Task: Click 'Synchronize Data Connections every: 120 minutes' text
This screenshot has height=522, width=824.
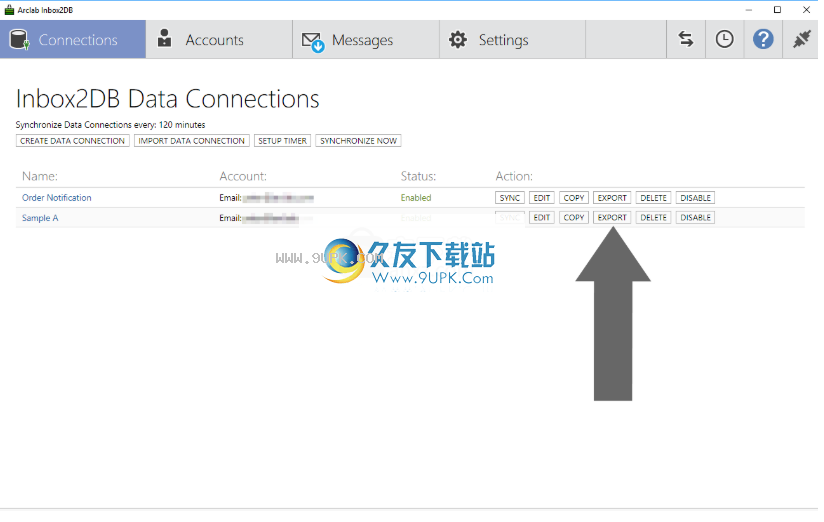Action: 110,125
